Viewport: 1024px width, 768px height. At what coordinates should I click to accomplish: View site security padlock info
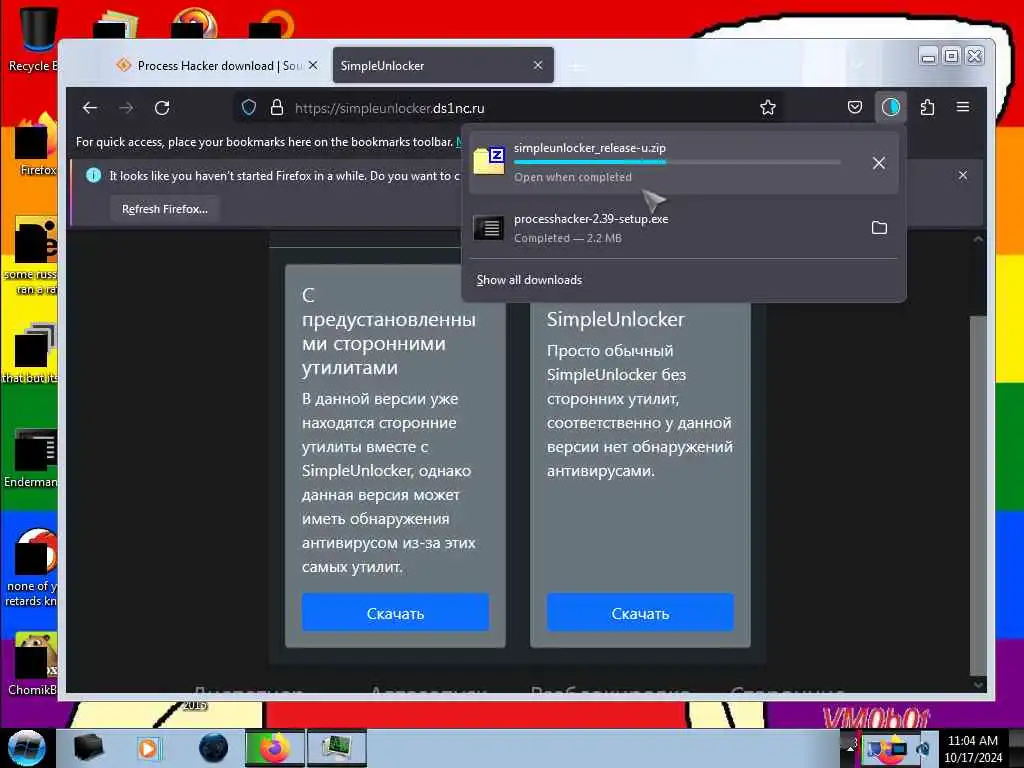click(x=277, y=108)
